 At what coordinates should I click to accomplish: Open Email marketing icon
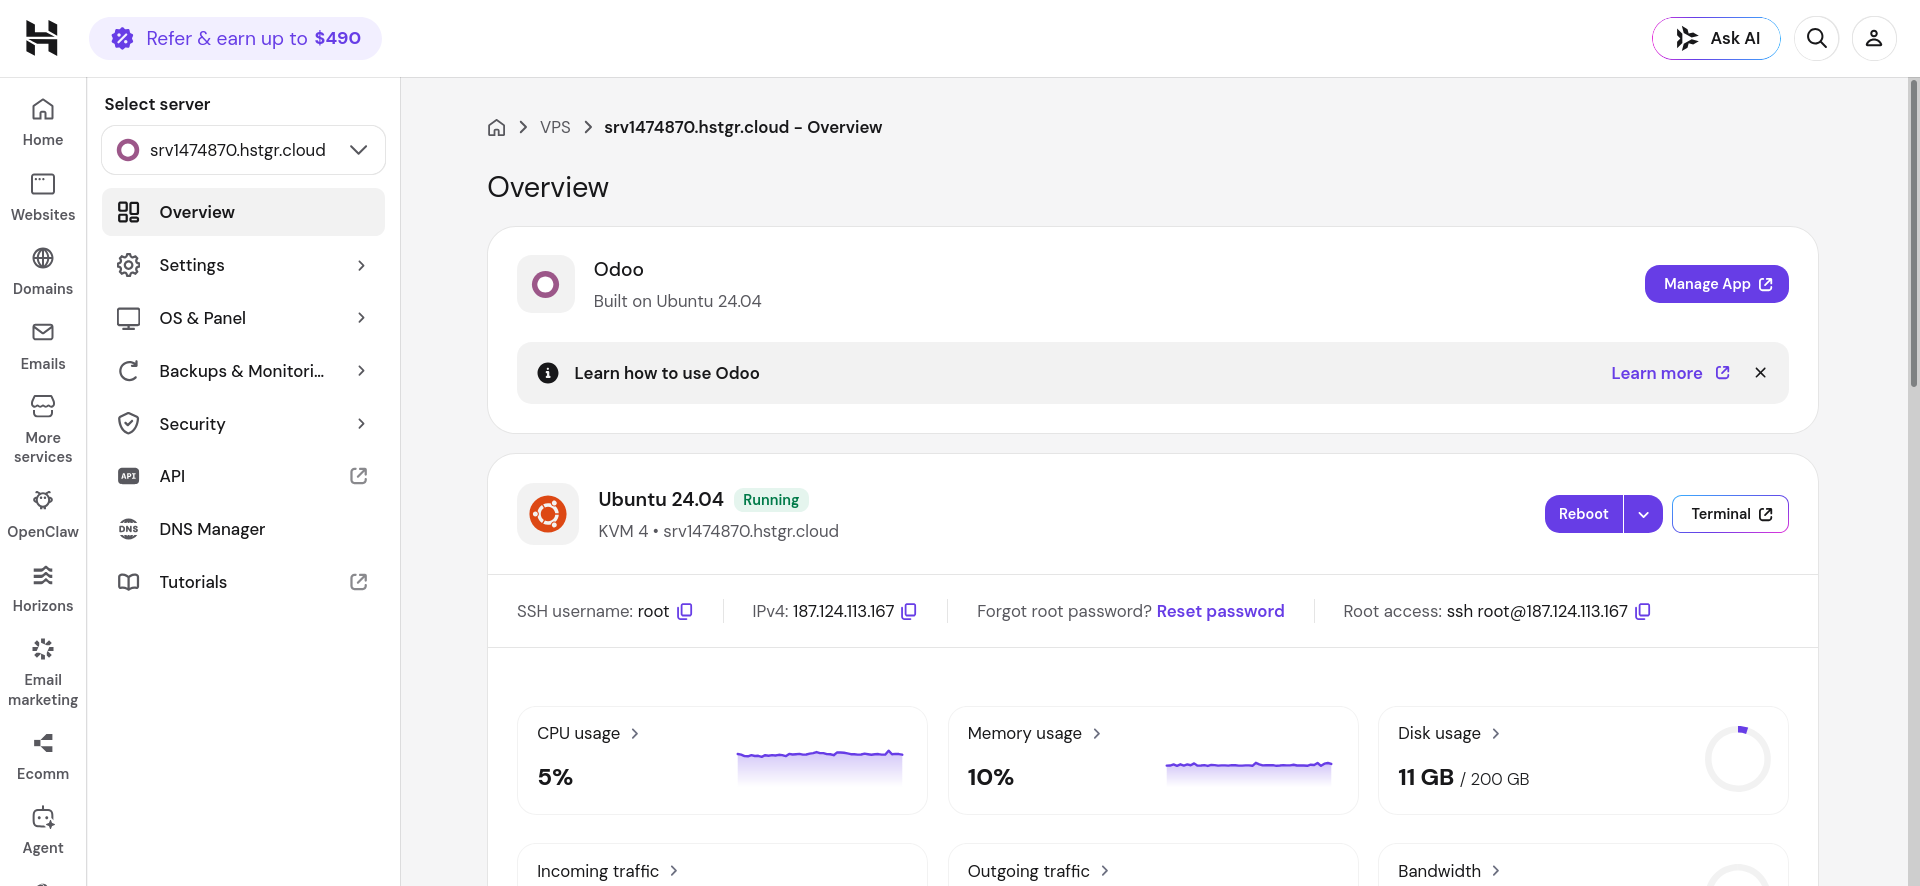point(43,649)
